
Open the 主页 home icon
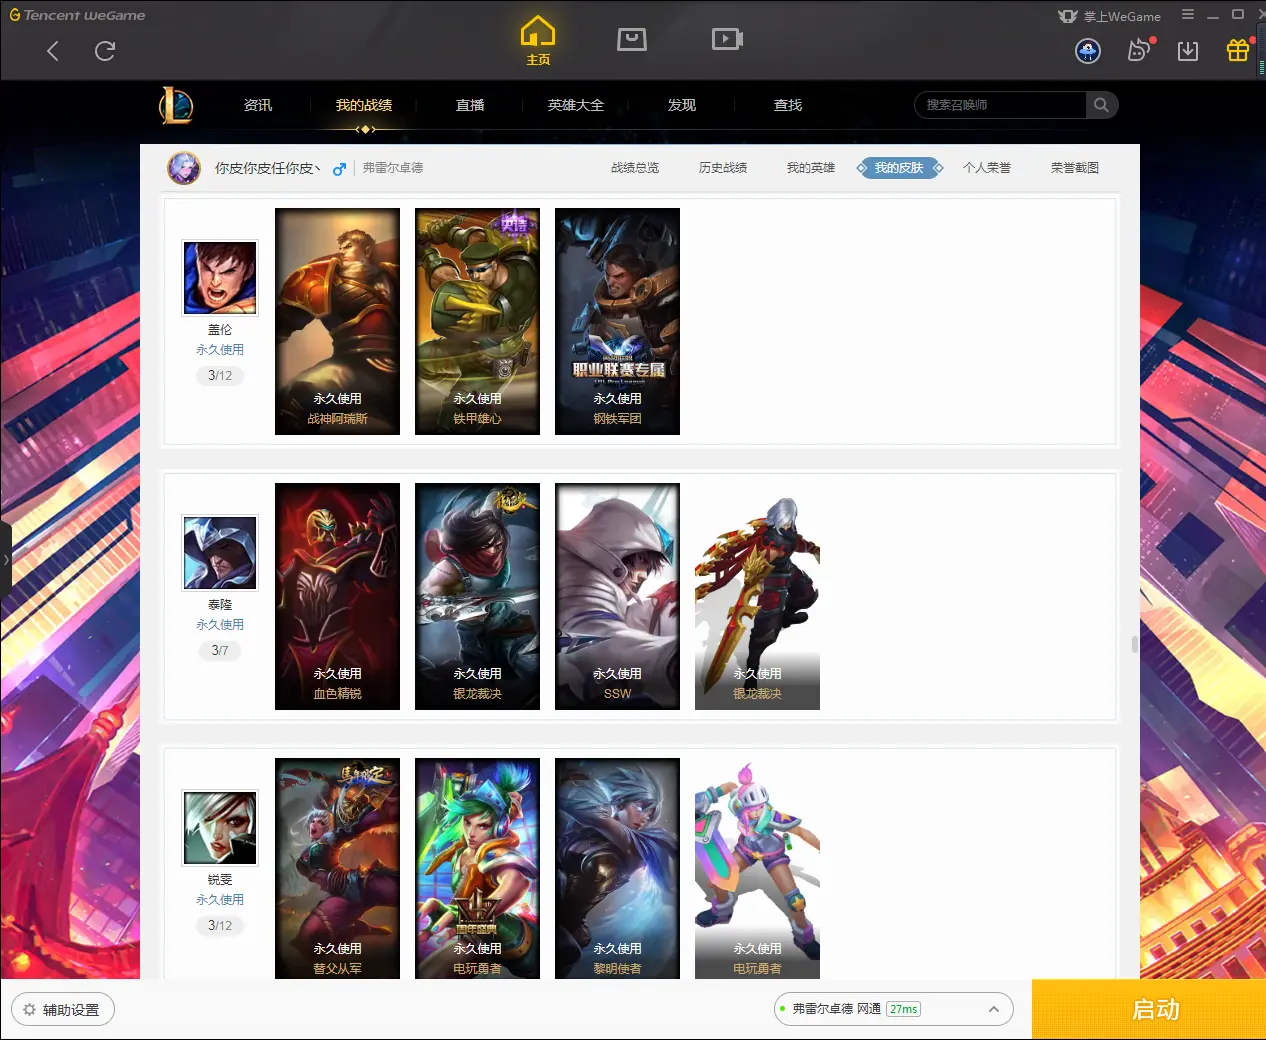click(x=538, y=41)
